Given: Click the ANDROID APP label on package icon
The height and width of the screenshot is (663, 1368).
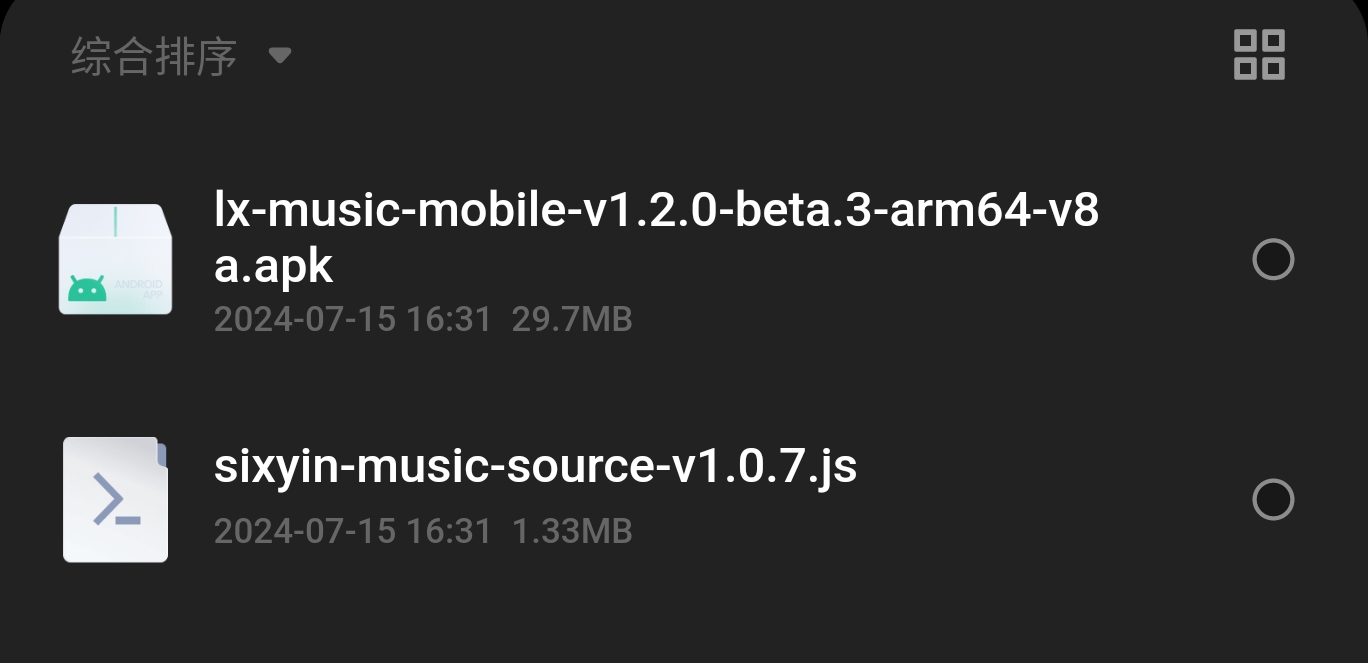Looking at the screenshot, I should click(x=138, y=289).
